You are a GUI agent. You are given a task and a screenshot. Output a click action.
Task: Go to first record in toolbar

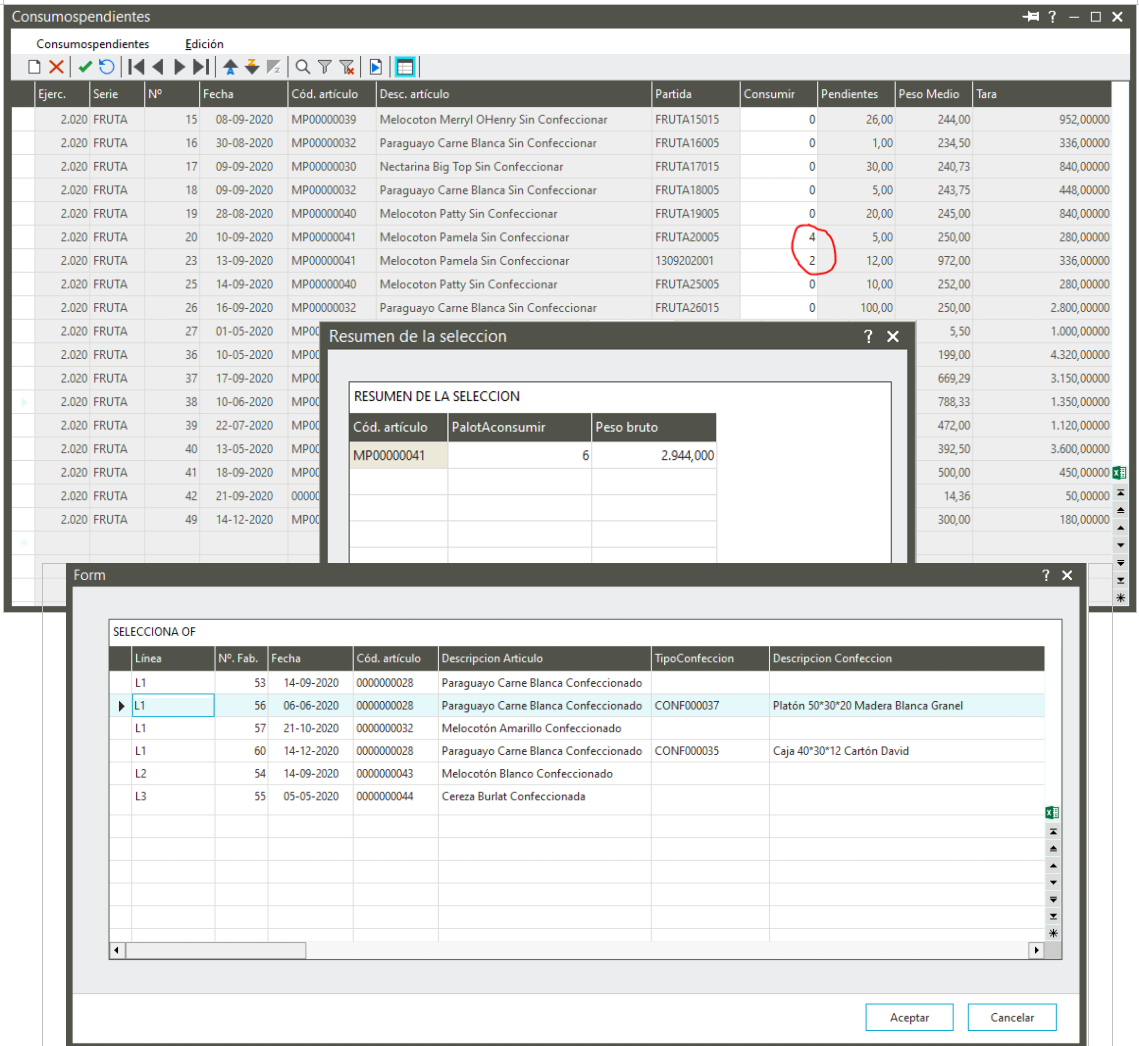[136, 67]
